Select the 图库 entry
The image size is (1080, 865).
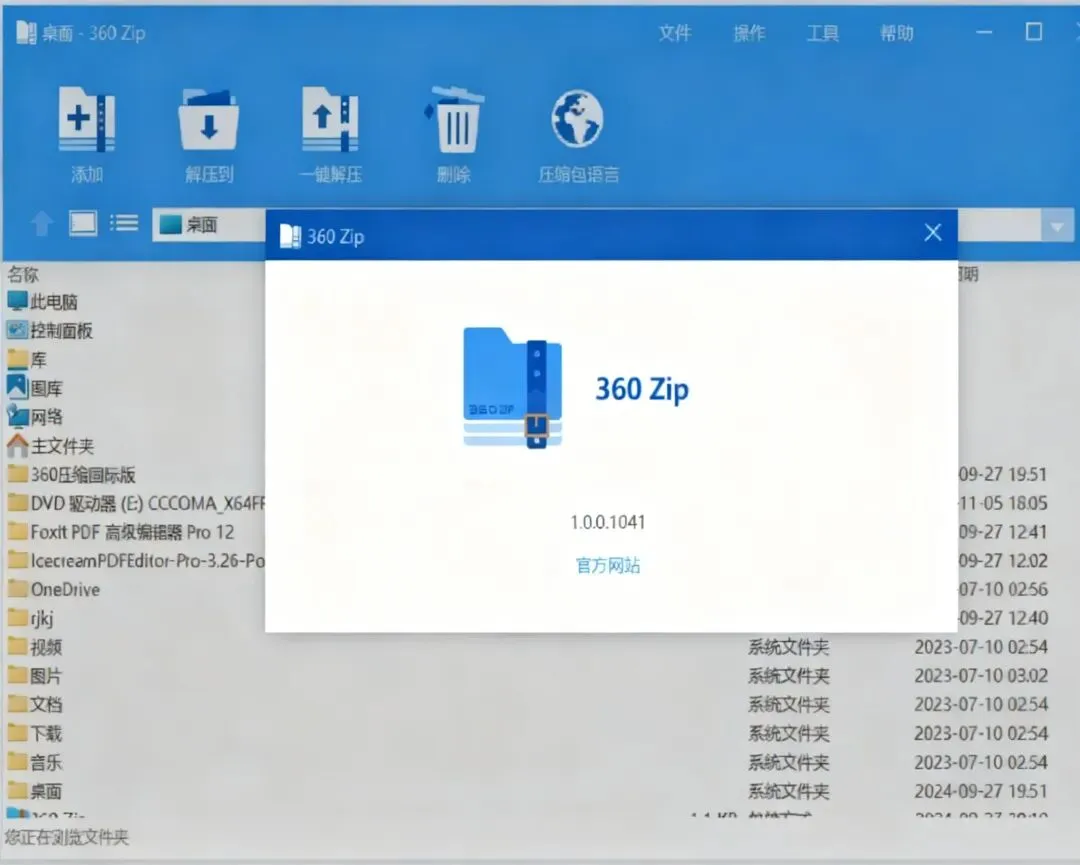coord(34,388)
